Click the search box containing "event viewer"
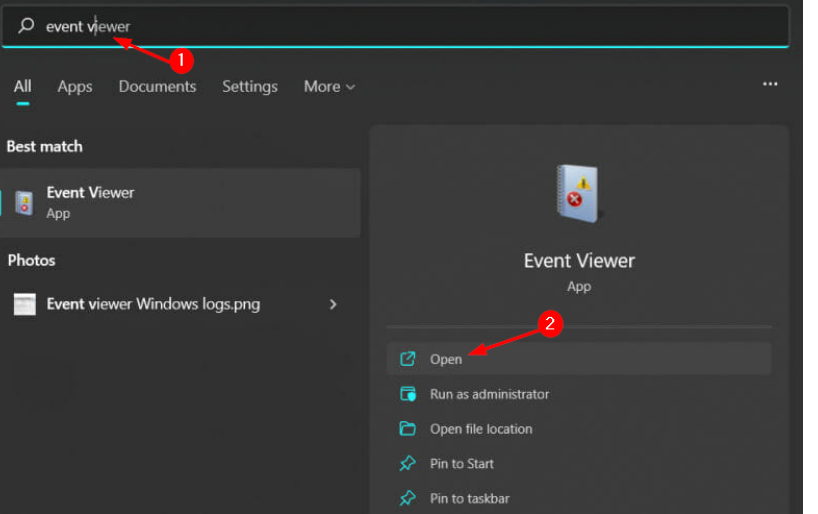 (x=400, y=26)
